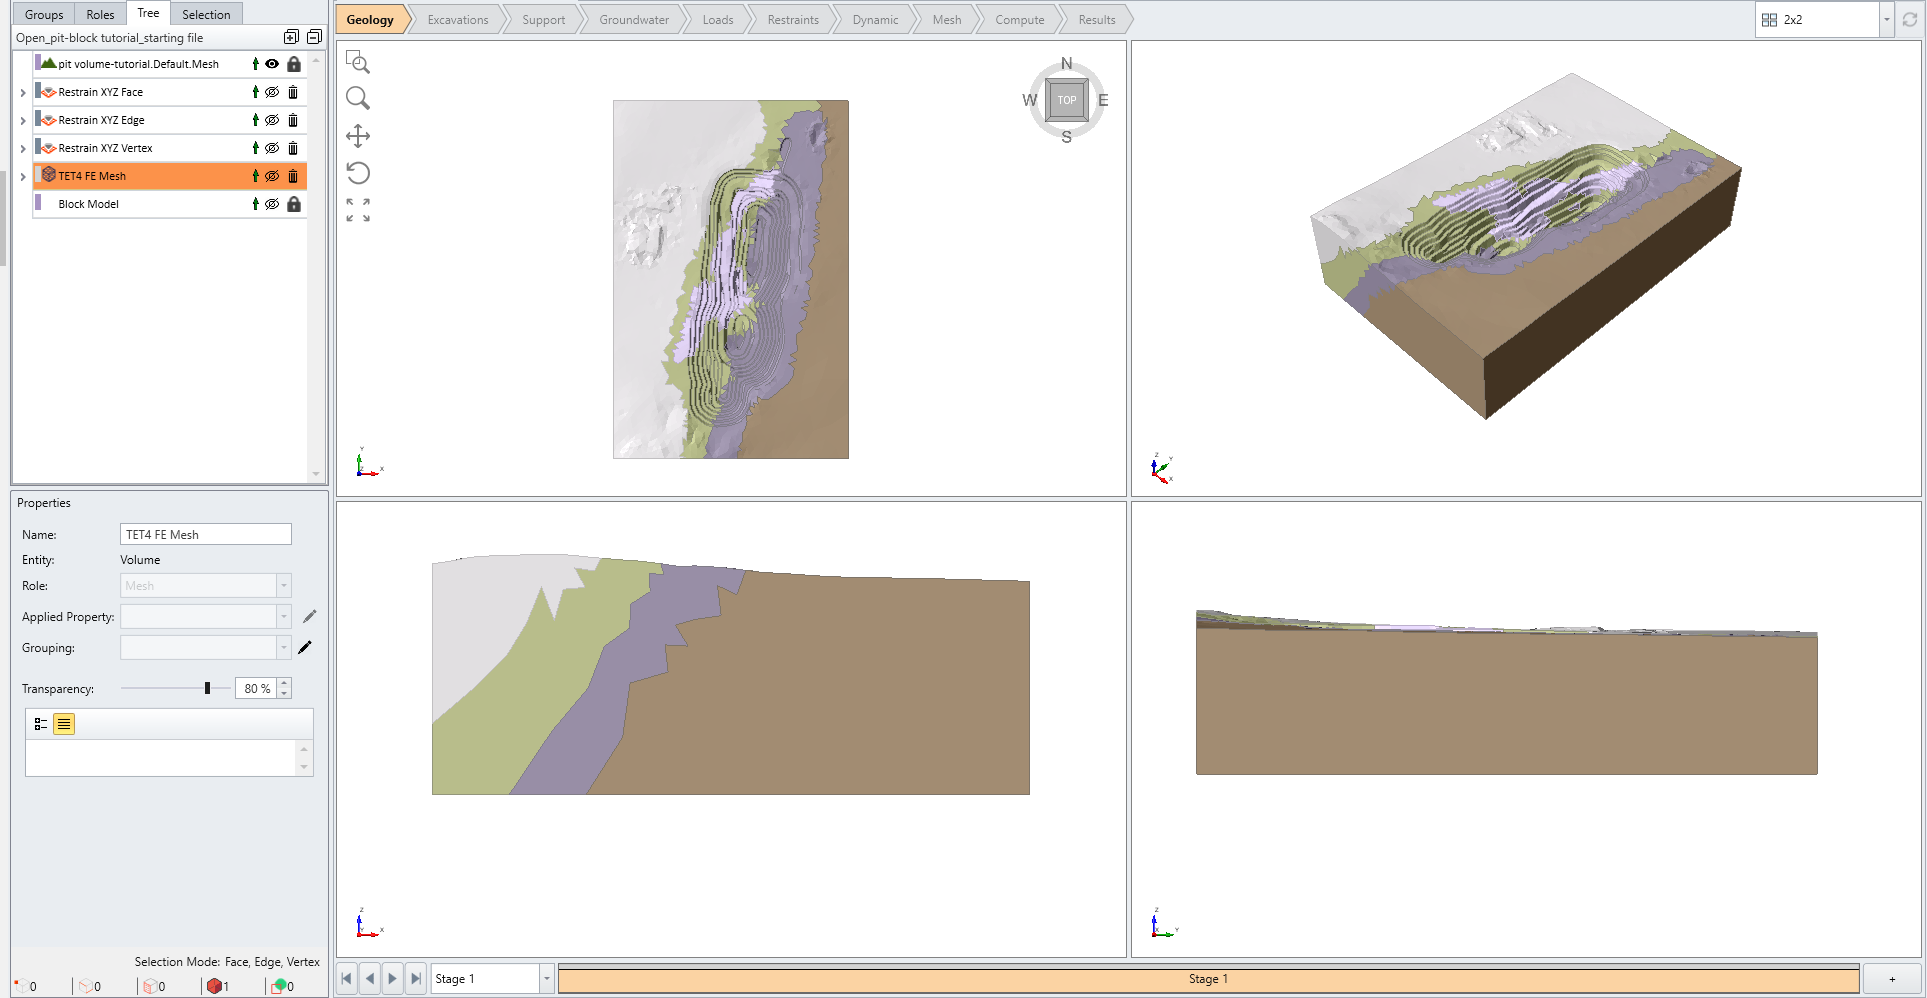
Task: Click the Zoom Window tool icon
Action: click(x=357, y=62)
